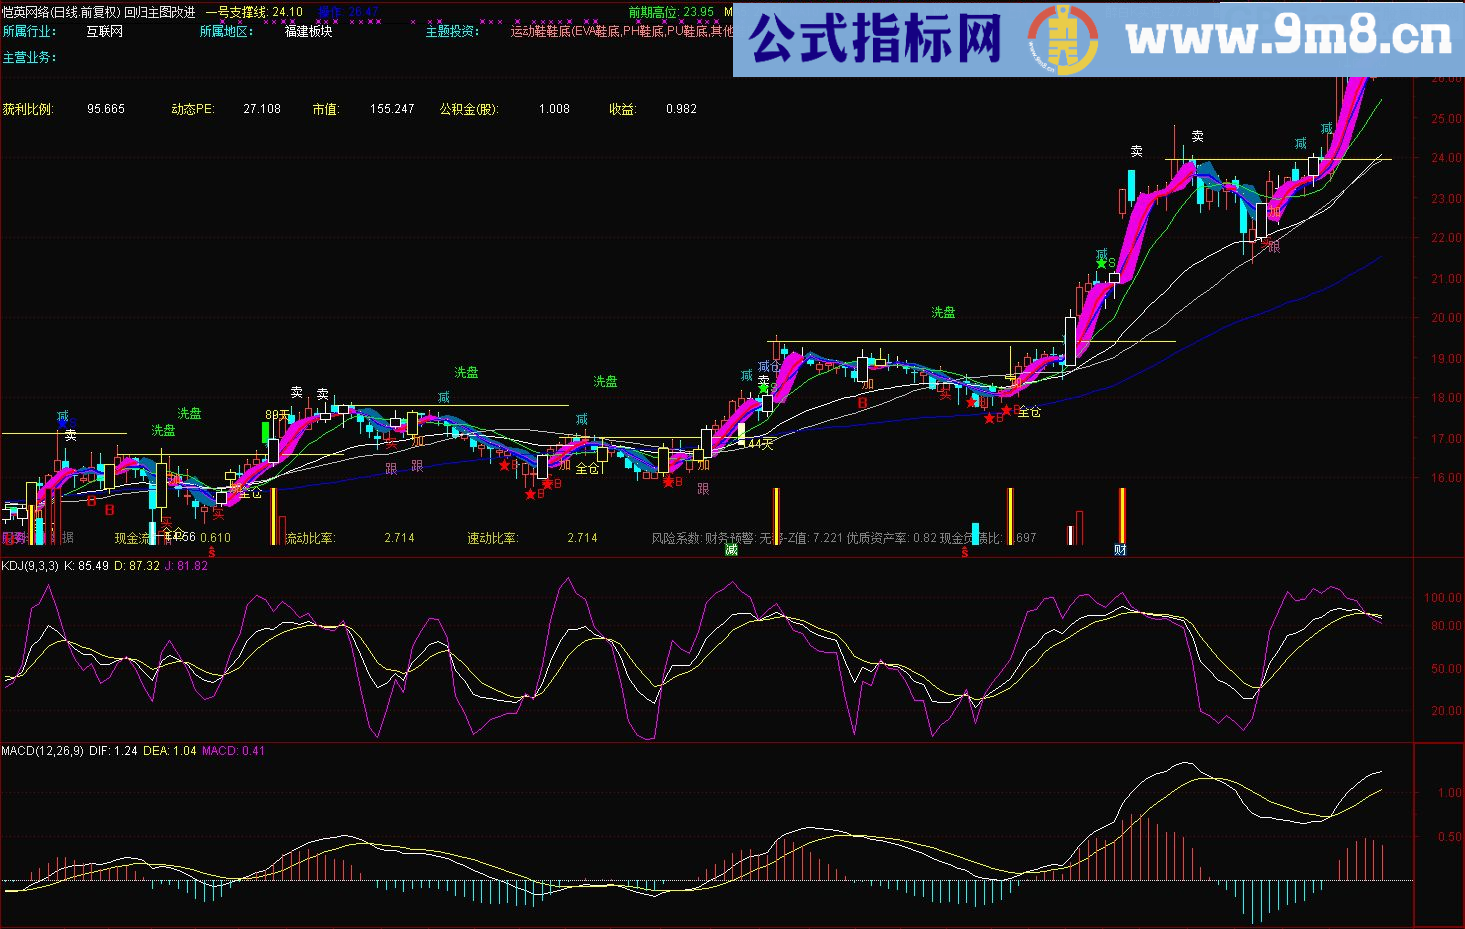Viewport: 1465px width, 929px height.
Task: Click the 获利比例 value 95.665
Action: 106,109
